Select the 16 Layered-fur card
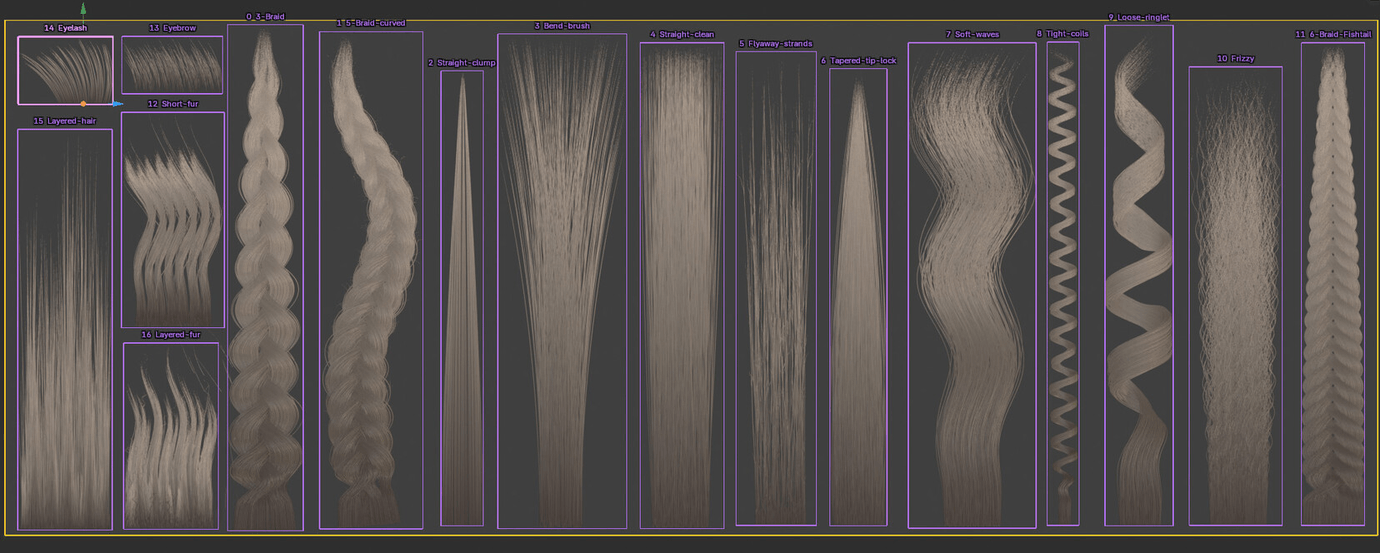The width and height of the screenshot is (1380, 553). point(171,435)
